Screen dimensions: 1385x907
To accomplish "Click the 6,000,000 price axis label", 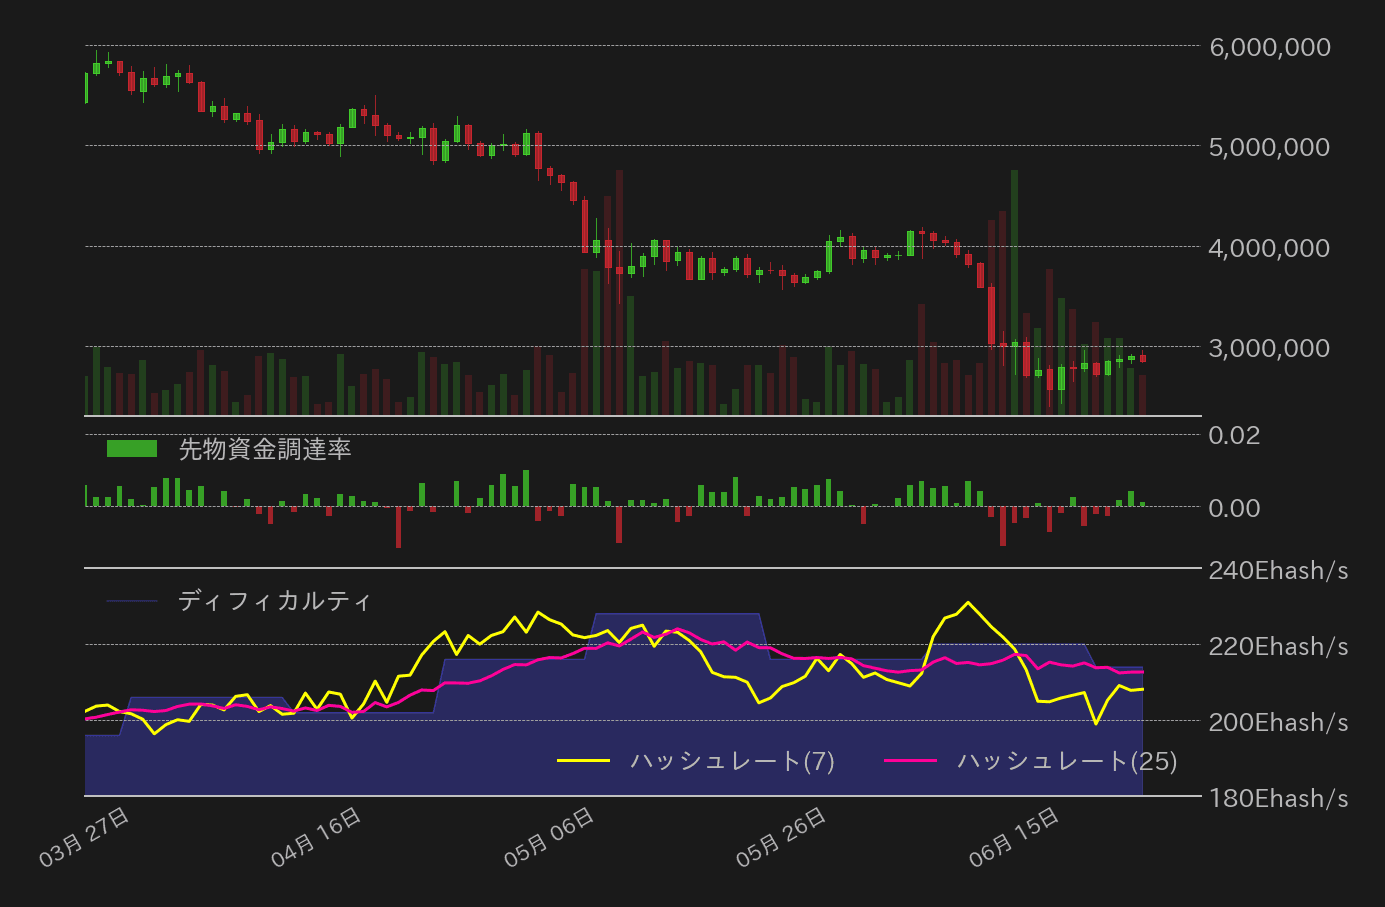I will point(1269,47).
